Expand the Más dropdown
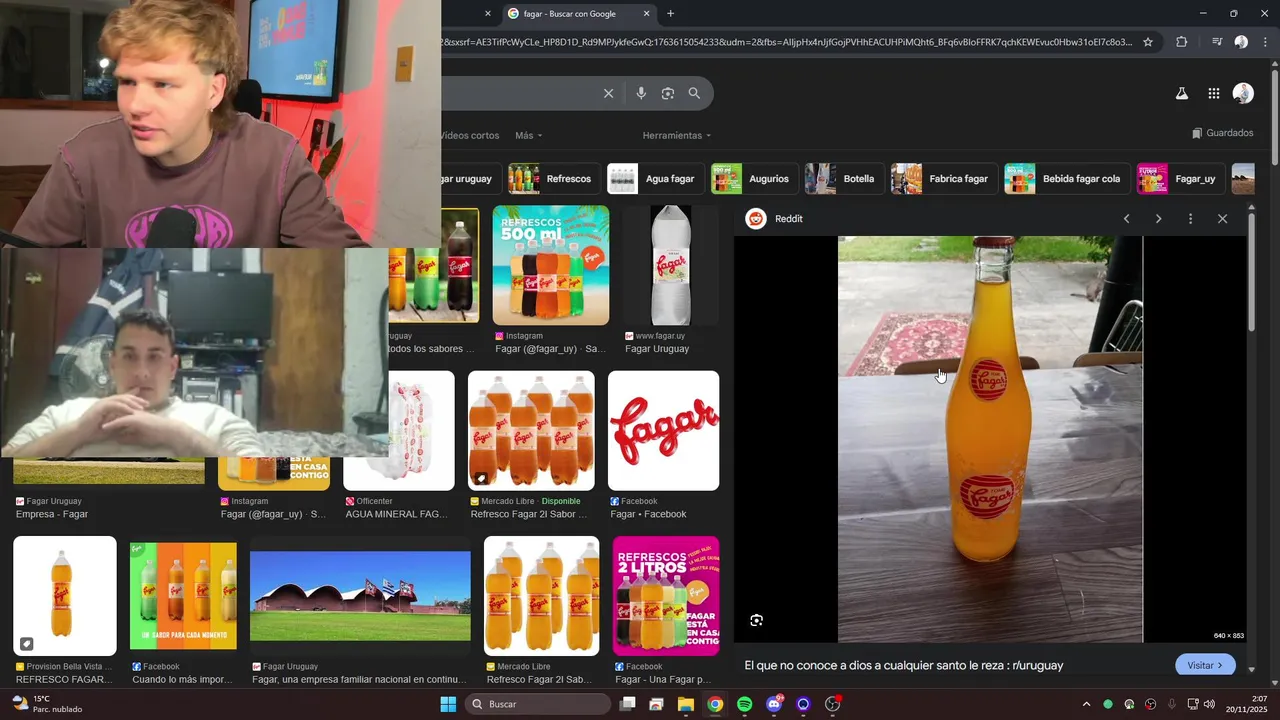 (528, 135)
